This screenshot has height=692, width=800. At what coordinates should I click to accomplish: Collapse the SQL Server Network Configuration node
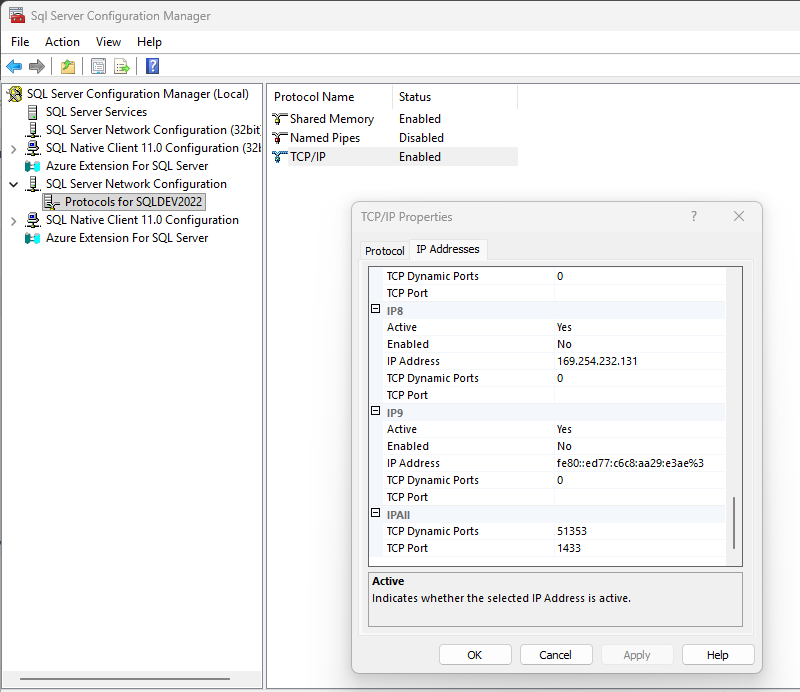(x=13, y=185)
